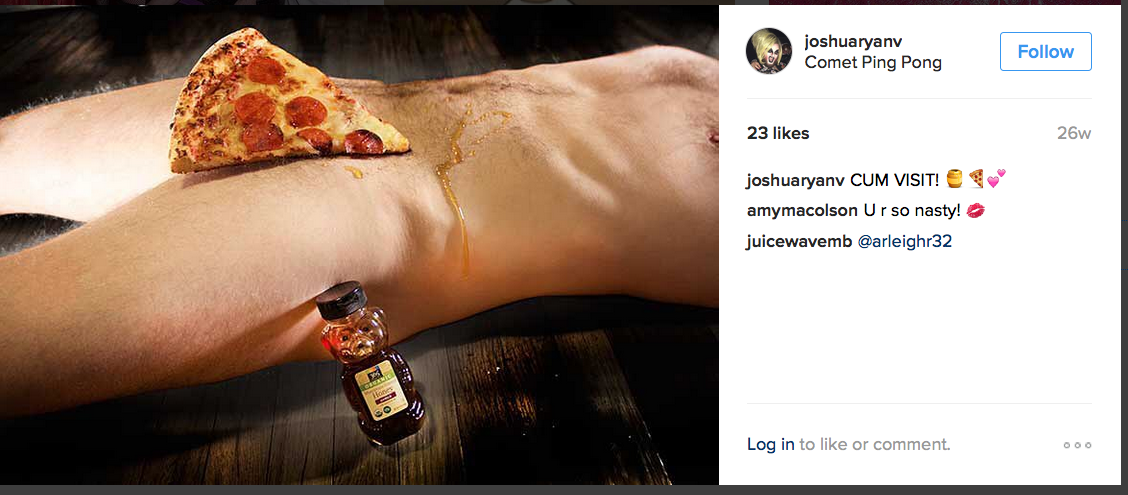Image resolution: width=1128 pixels, height=495 pixels.
Task: Click the honey pot emoji in caption
Action: (x=954, y=179)
